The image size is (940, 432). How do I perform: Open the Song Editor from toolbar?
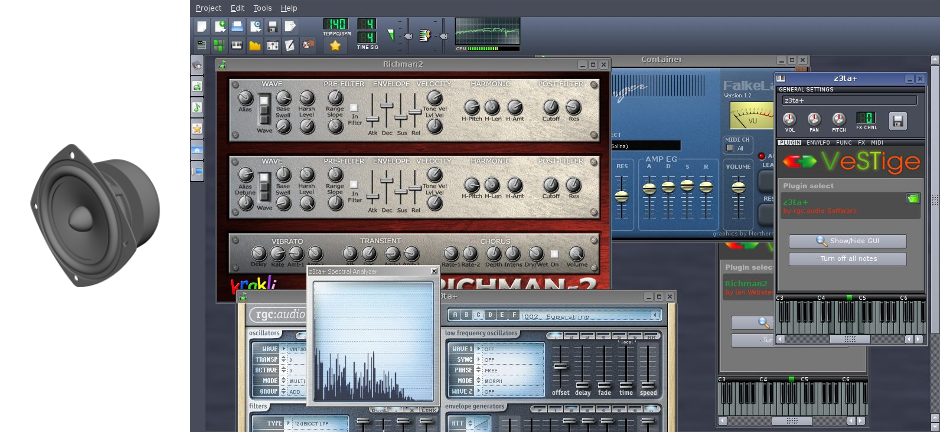pos(201,45)
